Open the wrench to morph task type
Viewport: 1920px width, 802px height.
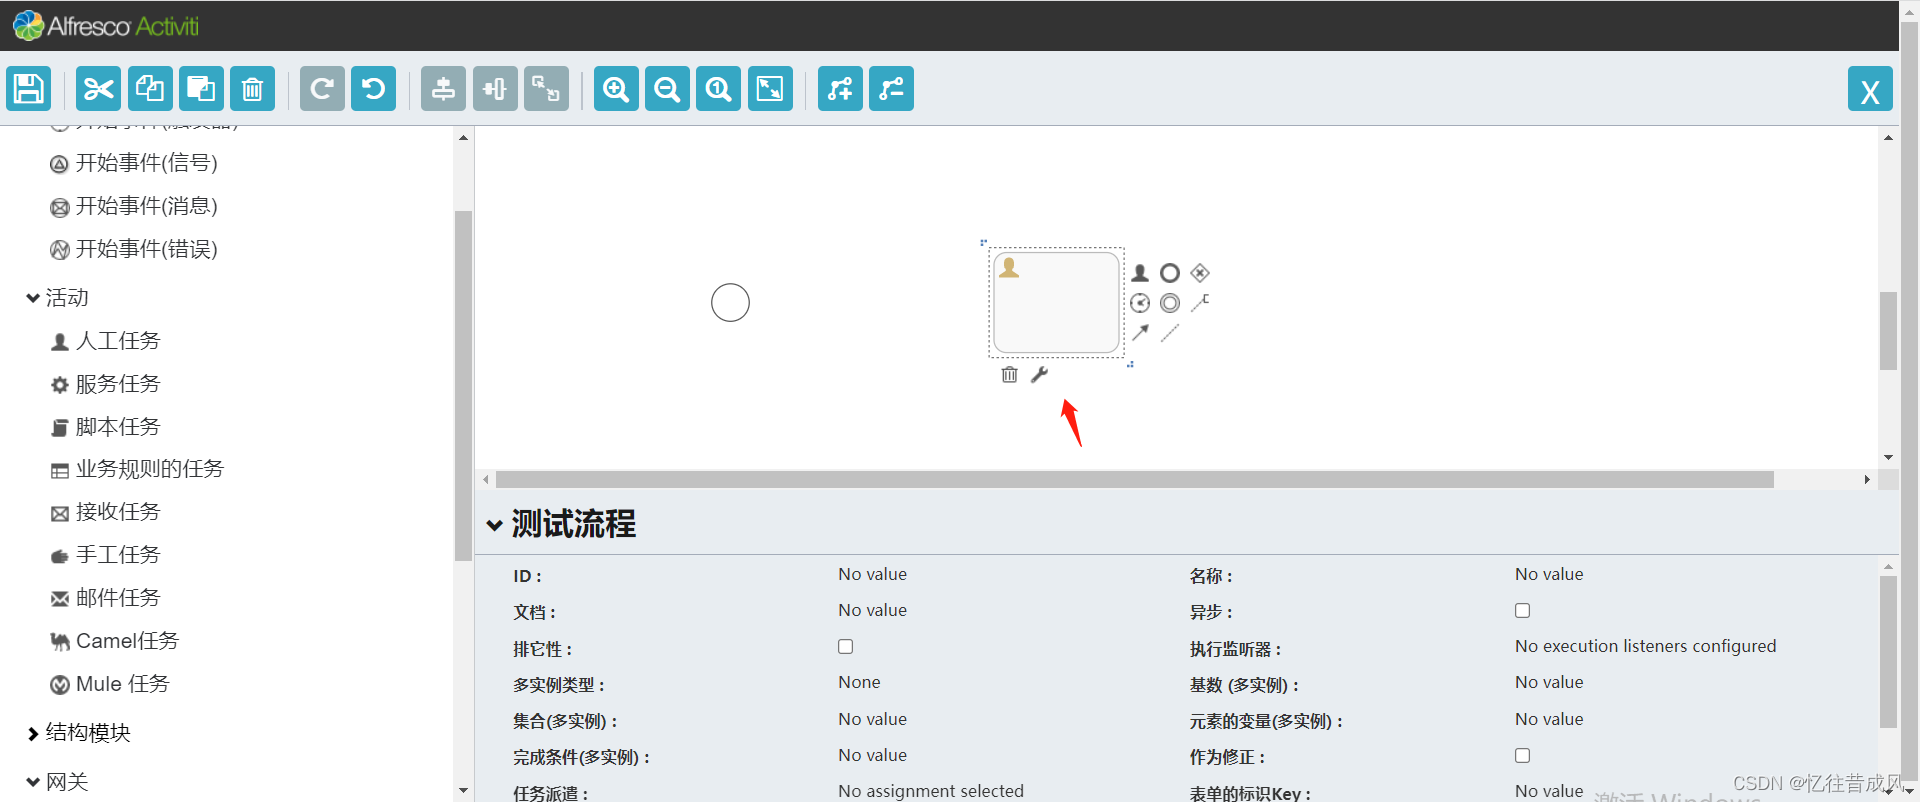coord(1040,374)
